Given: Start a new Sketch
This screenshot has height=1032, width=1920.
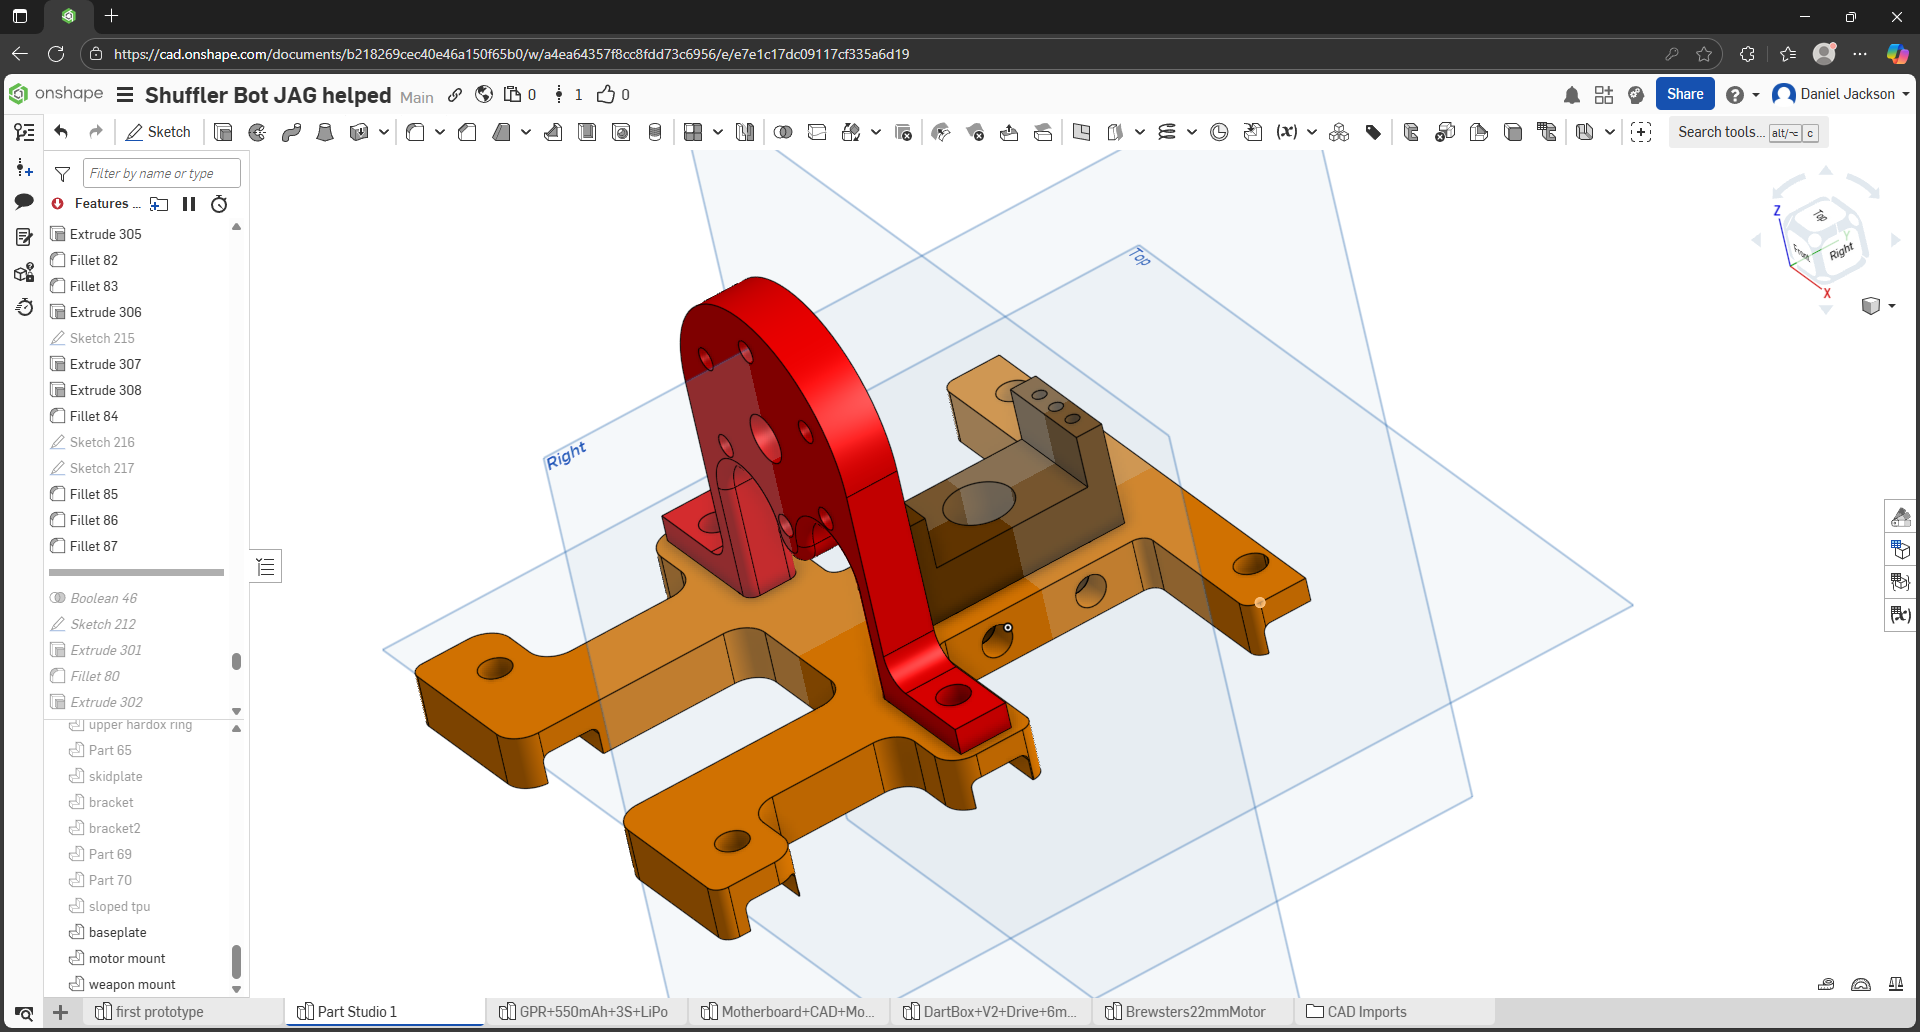Looking at the screenshot, I should (158, 132).
